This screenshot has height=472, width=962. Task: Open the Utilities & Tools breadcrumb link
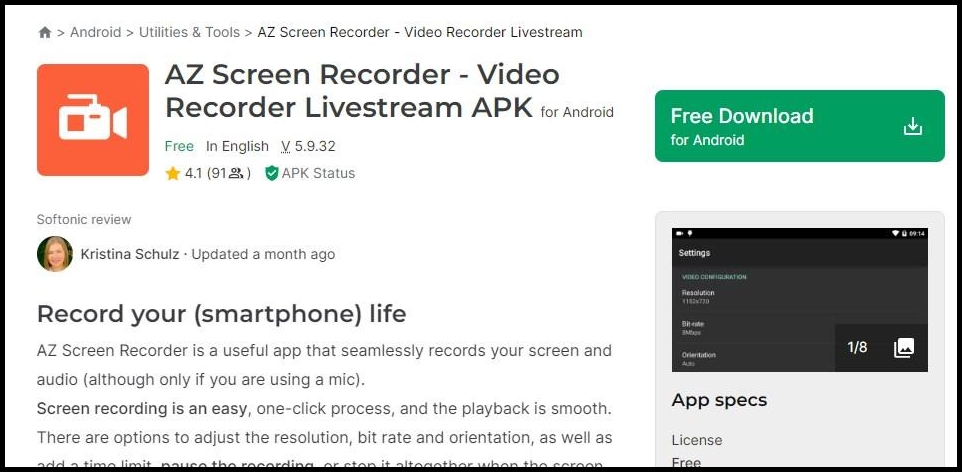(190, 33)
